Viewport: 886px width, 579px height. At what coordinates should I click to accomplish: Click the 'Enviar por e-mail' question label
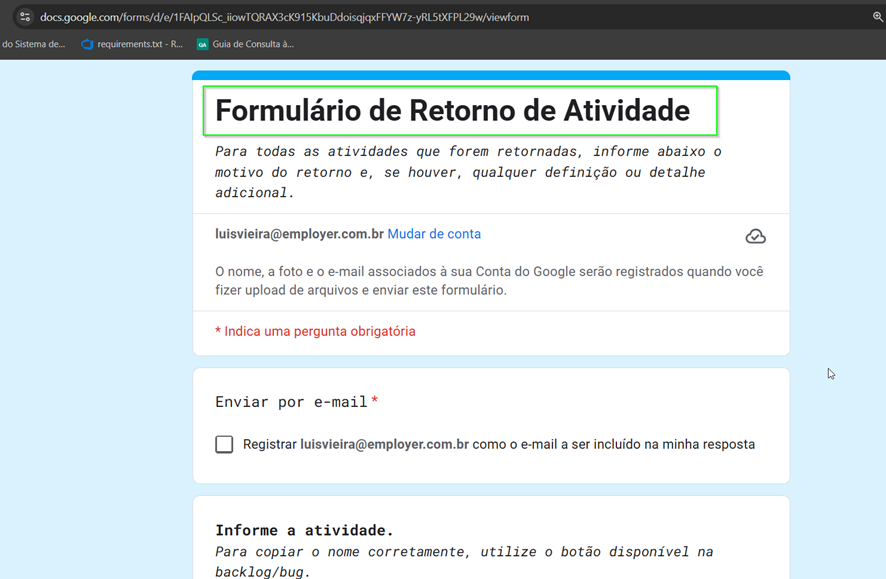click(292, 402)
